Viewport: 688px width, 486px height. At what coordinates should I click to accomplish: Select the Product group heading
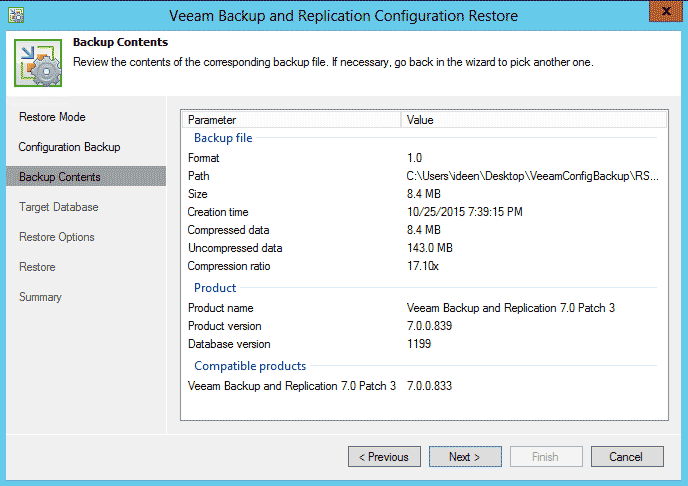tap(215, 288)
